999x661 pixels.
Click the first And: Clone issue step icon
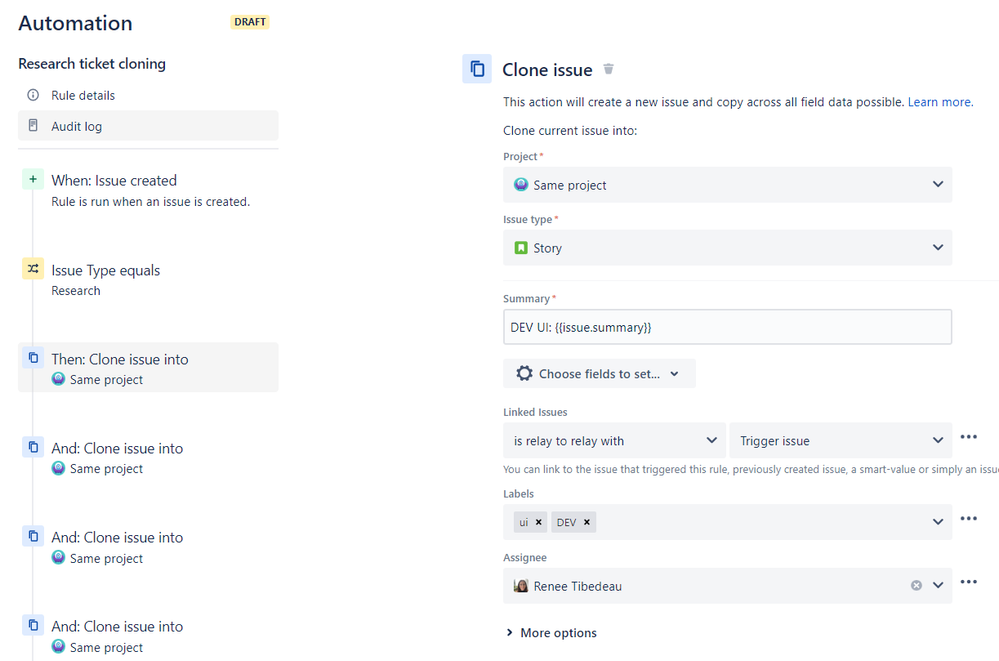(x=33, y=447)
